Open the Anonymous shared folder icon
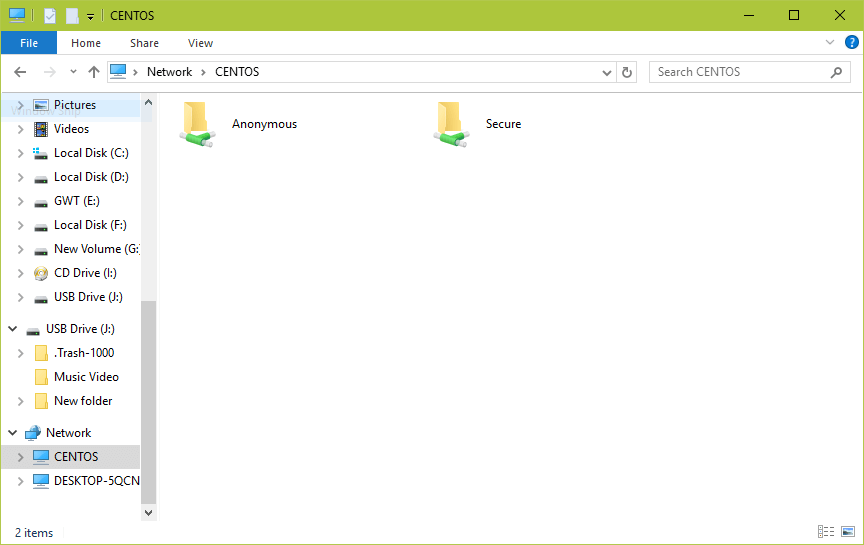 coord(197,125)
